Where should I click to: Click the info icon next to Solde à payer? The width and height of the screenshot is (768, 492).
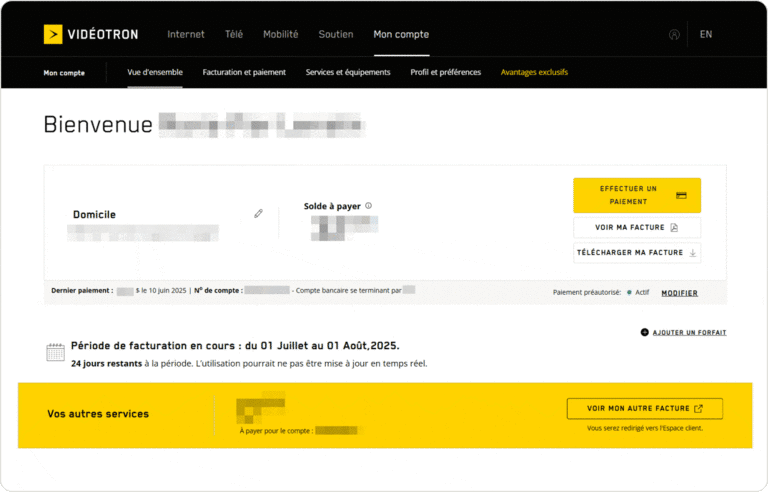[369, 206]
